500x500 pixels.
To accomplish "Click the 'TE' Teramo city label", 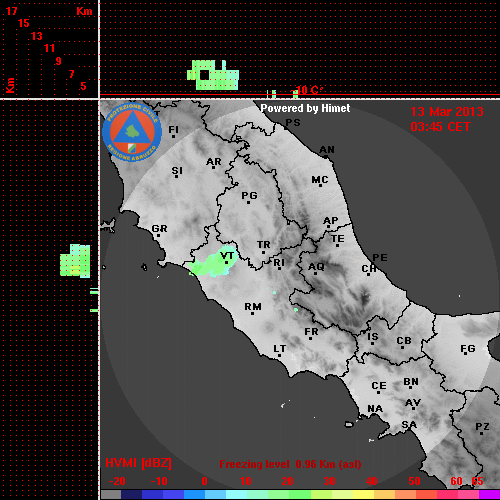I will (338, 239).
